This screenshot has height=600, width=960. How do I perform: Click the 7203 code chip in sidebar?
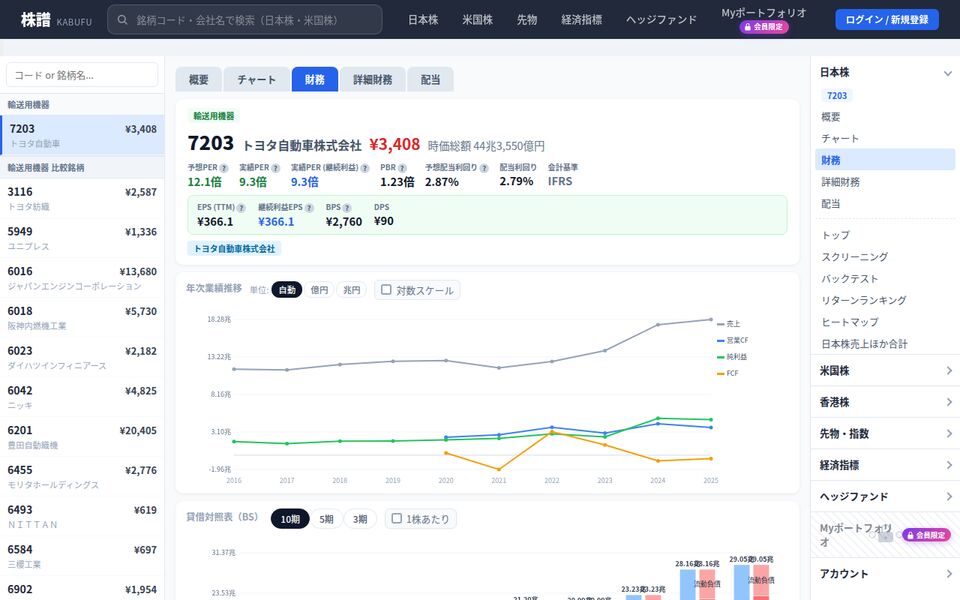(836, 96)
